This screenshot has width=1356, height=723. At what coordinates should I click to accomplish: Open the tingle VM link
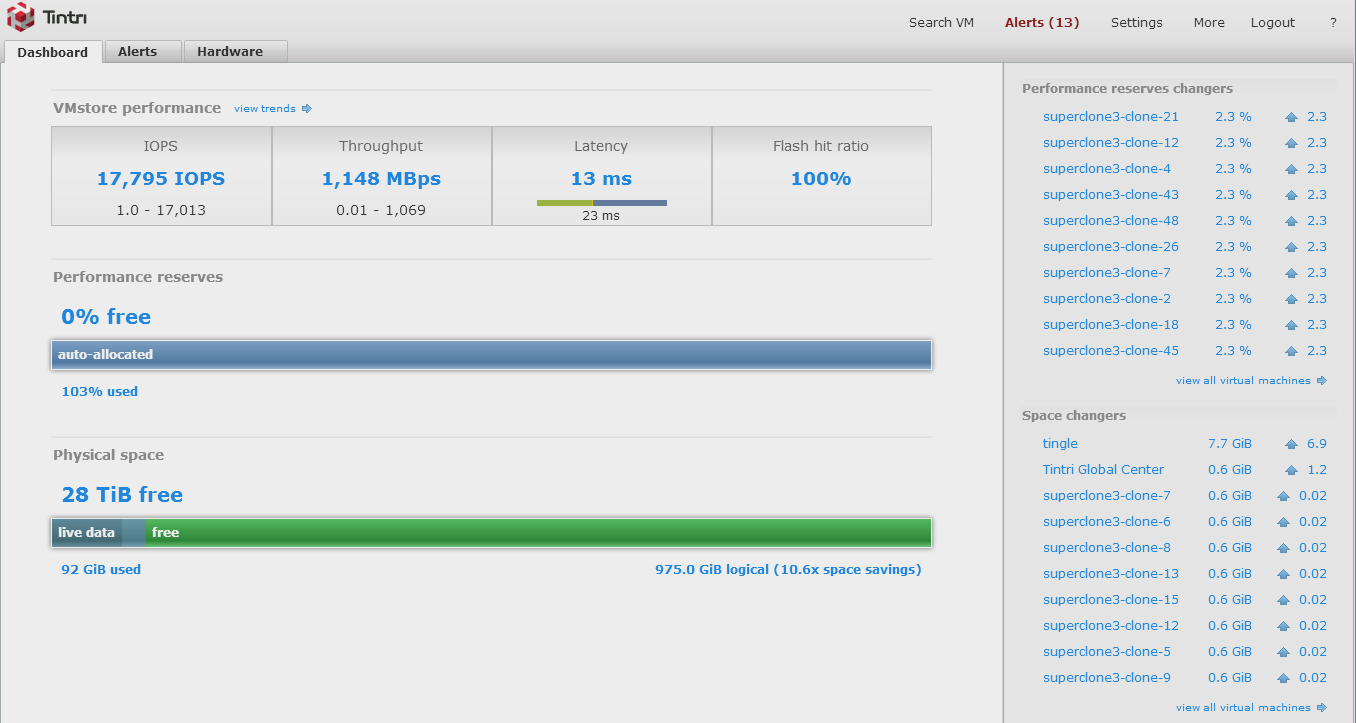1060,444
